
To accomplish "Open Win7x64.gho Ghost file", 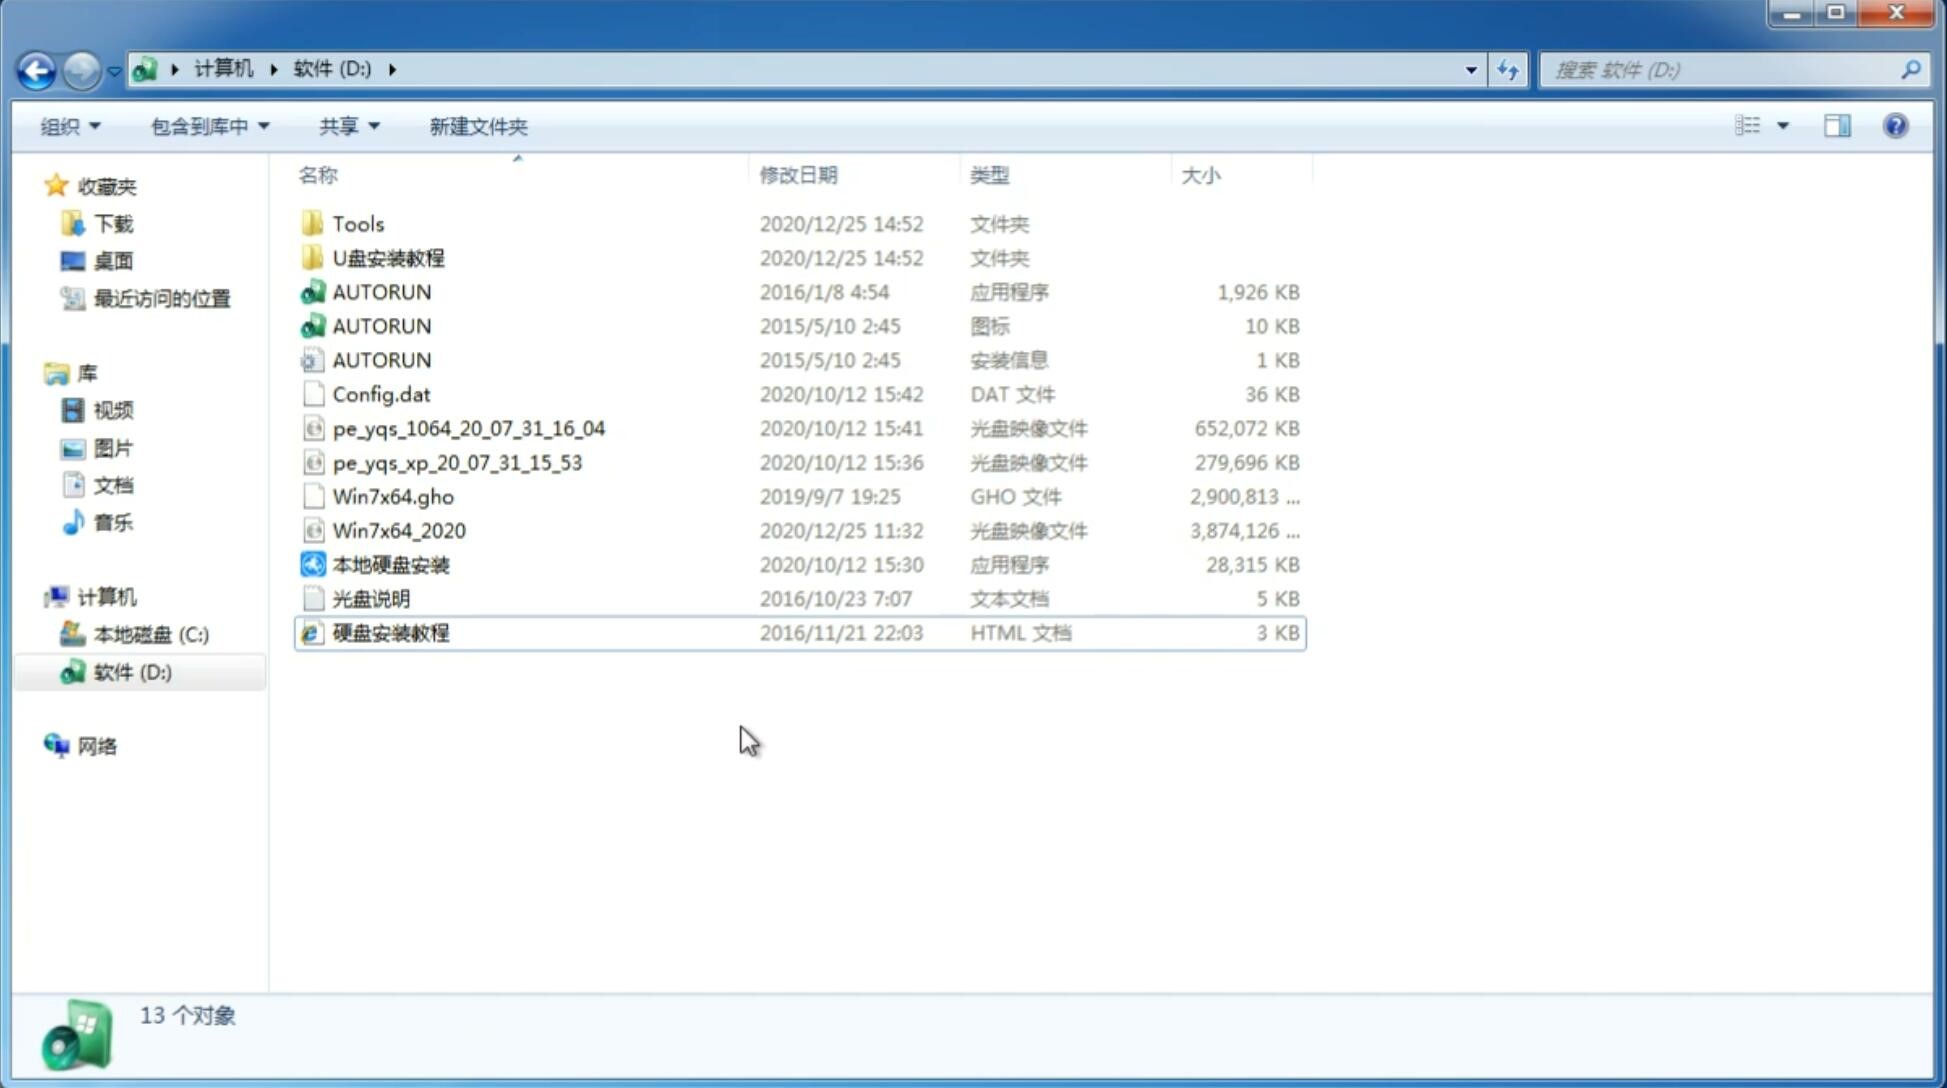I will coord(393,496).
